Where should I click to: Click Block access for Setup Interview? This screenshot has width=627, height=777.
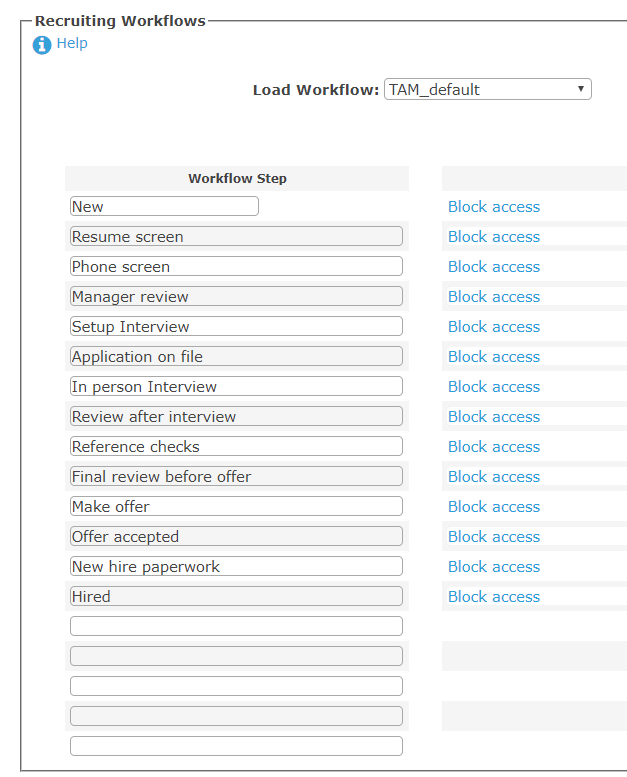(494, 327)
